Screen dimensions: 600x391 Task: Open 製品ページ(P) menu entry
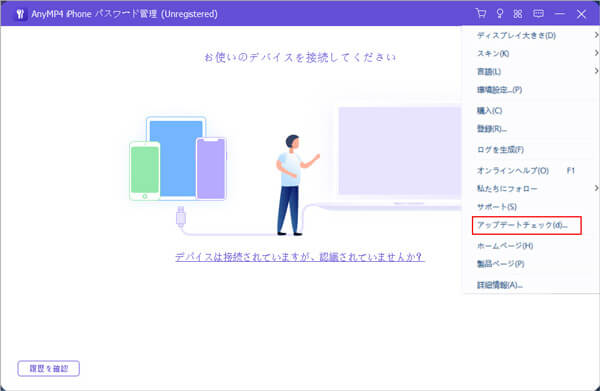[531, 264]
